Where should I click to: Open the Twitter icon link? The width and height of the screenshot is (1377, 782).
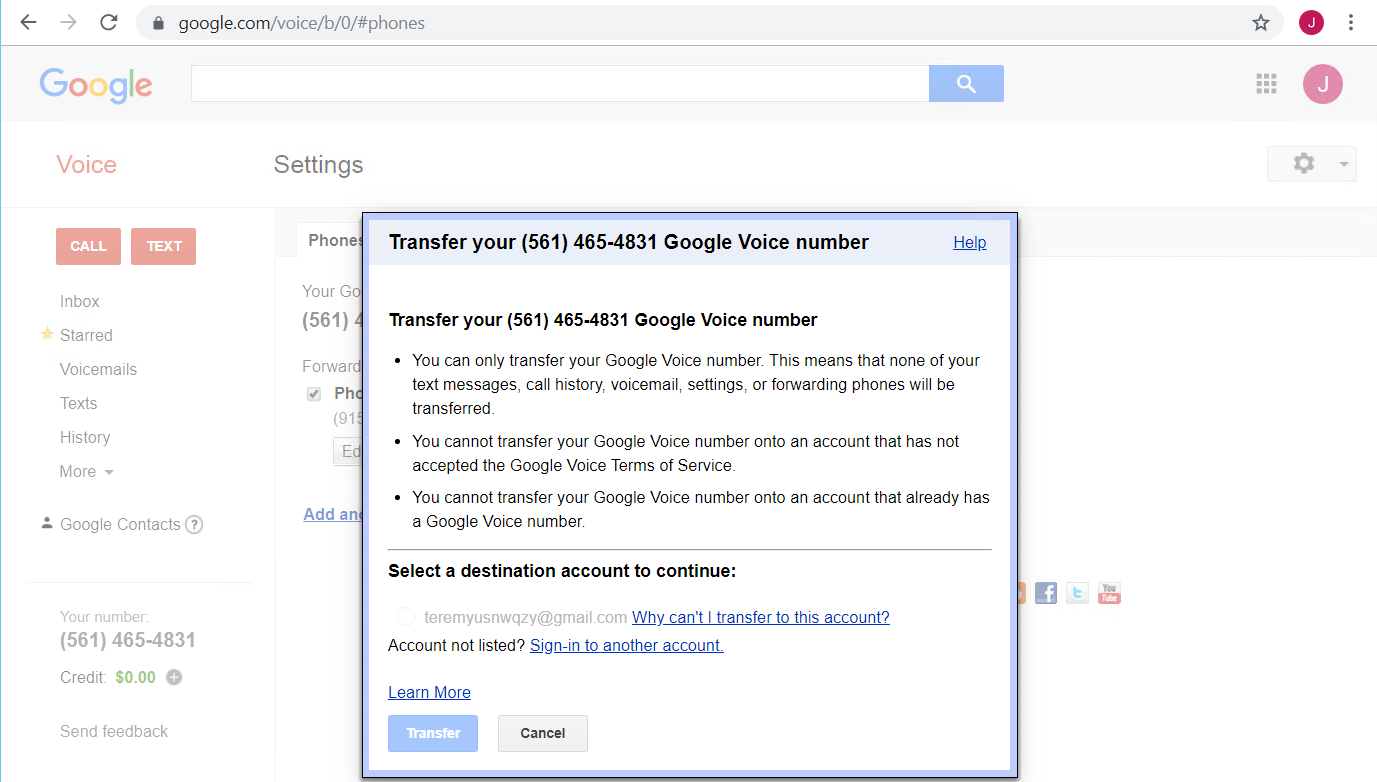[x=1077, y=593]
